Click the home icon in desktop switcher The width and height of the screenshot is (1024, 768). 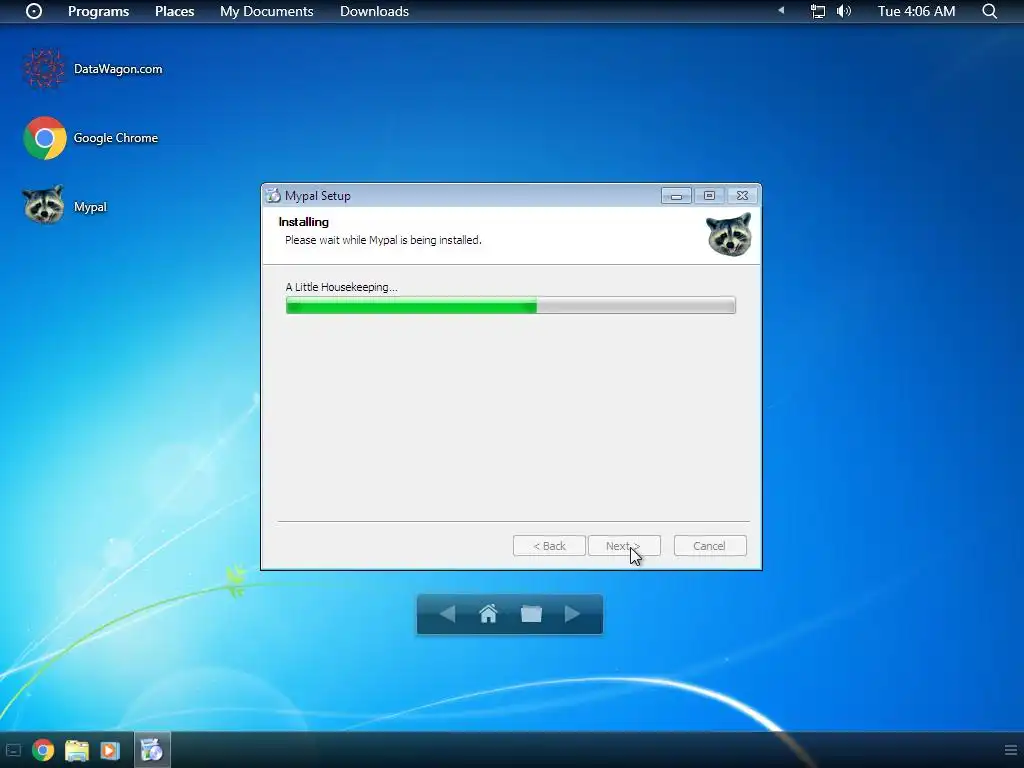488,614
